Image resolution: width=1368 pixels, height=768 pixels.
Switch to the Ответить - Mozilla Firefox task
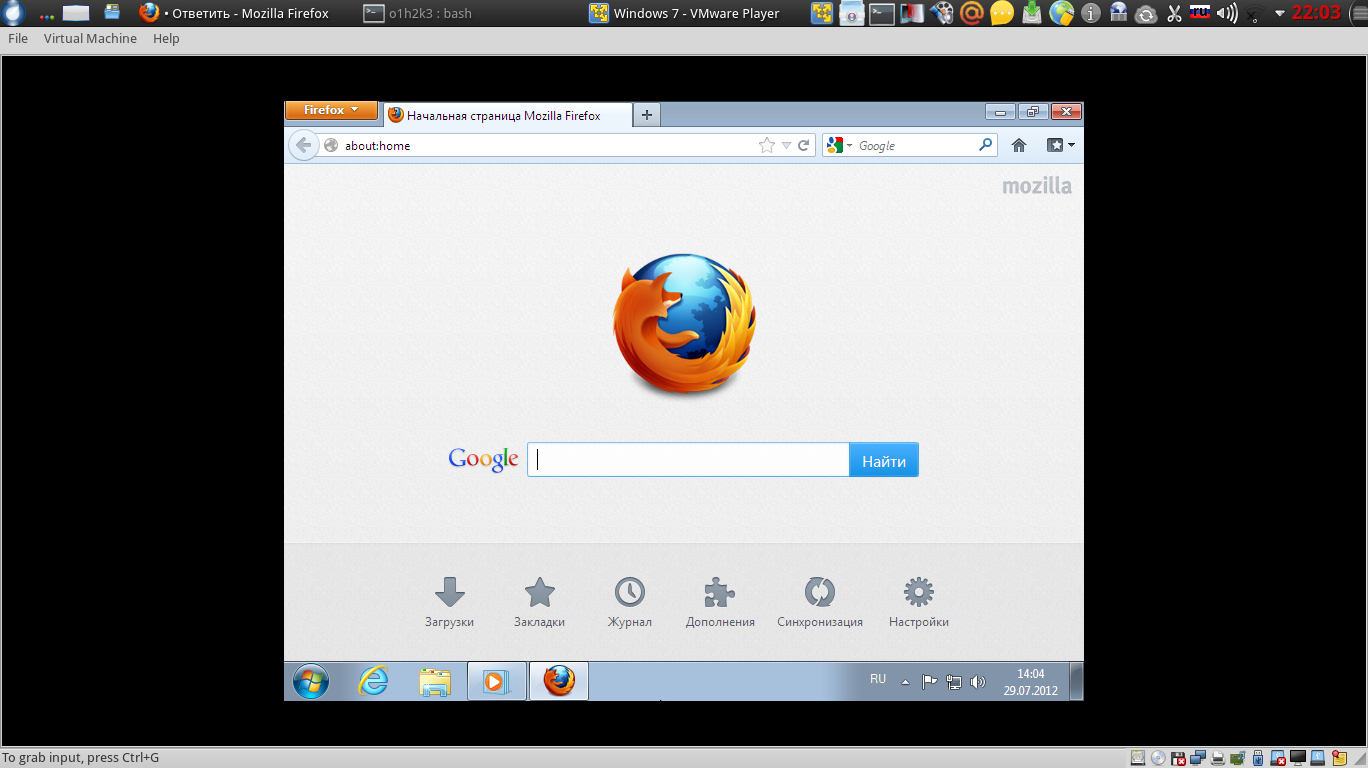(x=235, y=13)
